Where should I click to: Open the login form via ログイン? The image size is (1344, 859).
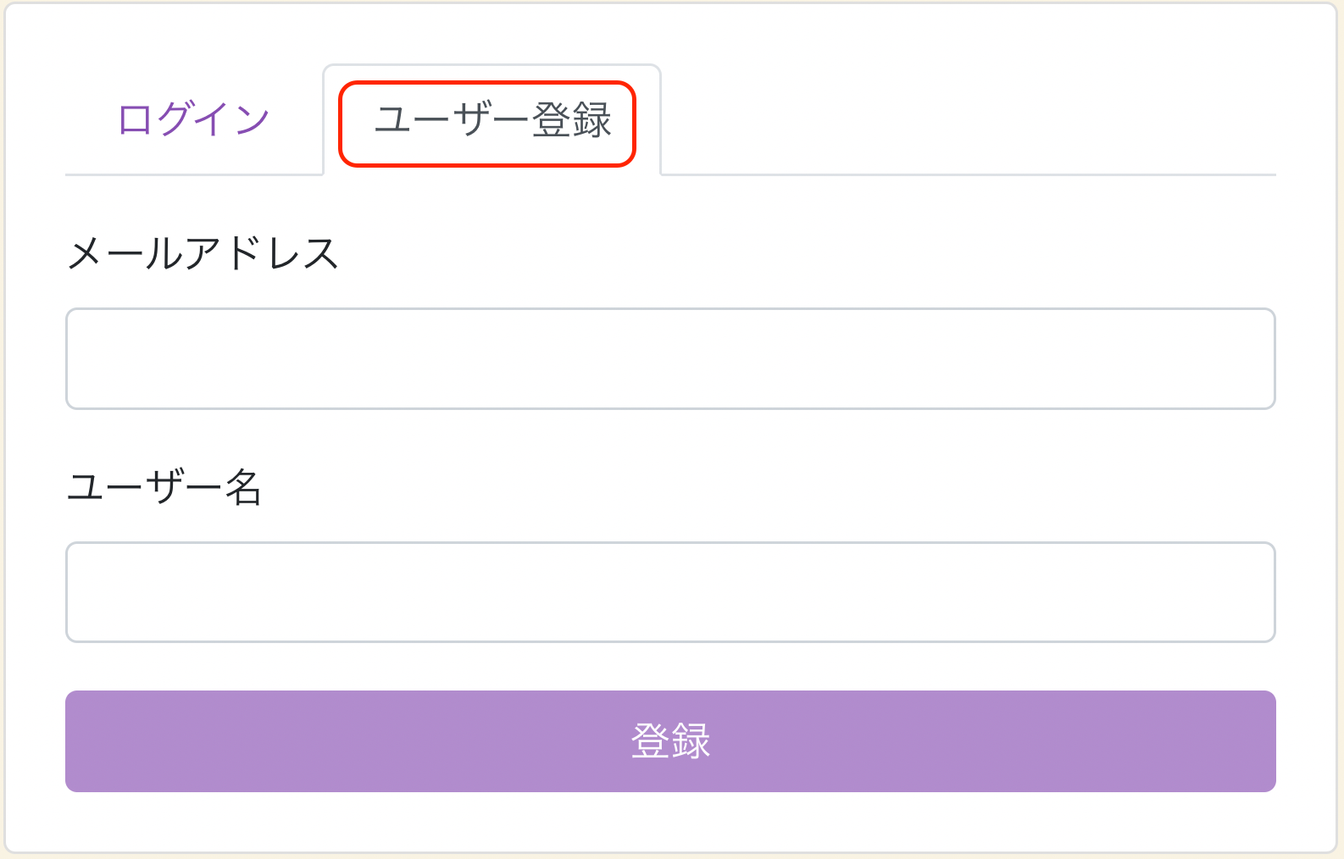193,120
